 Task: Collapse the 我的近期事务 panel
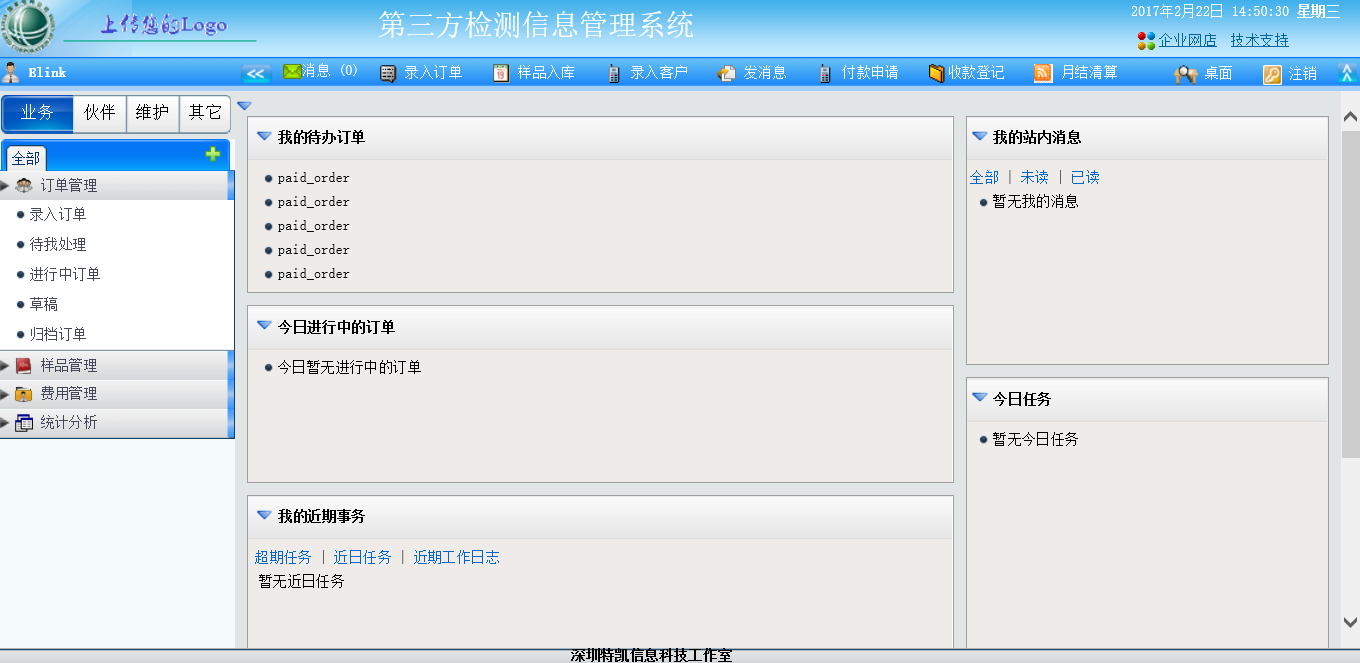pyautogui.click(x=264, y=515)
